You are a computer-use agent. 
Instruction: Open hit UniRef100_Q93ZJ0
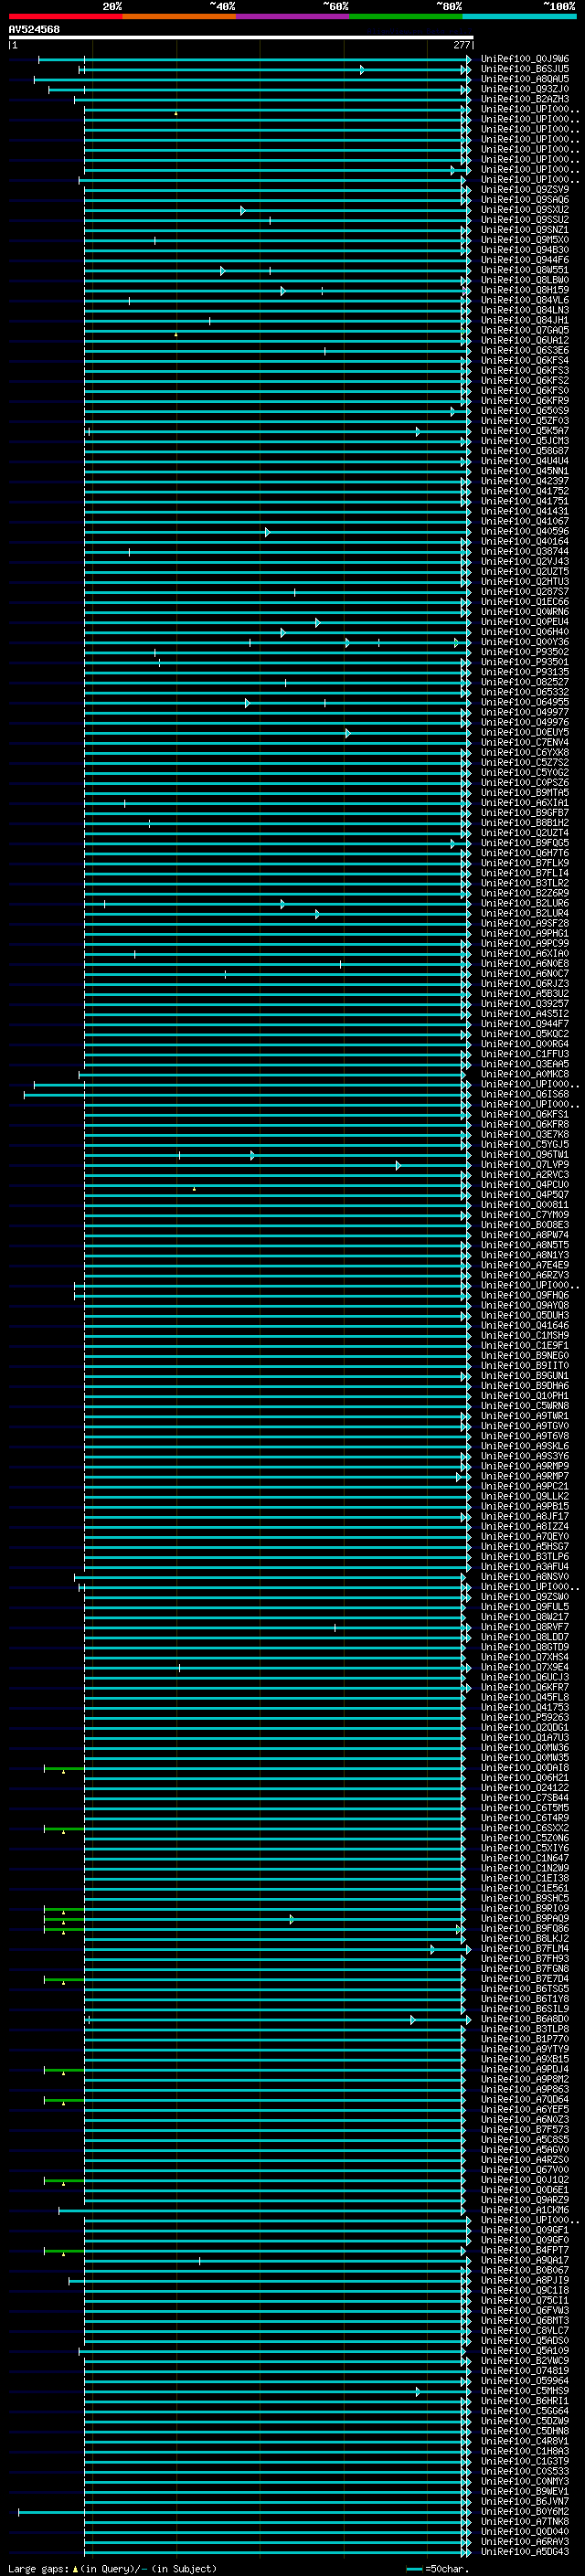pyautogui.click(x=525, y=89)
